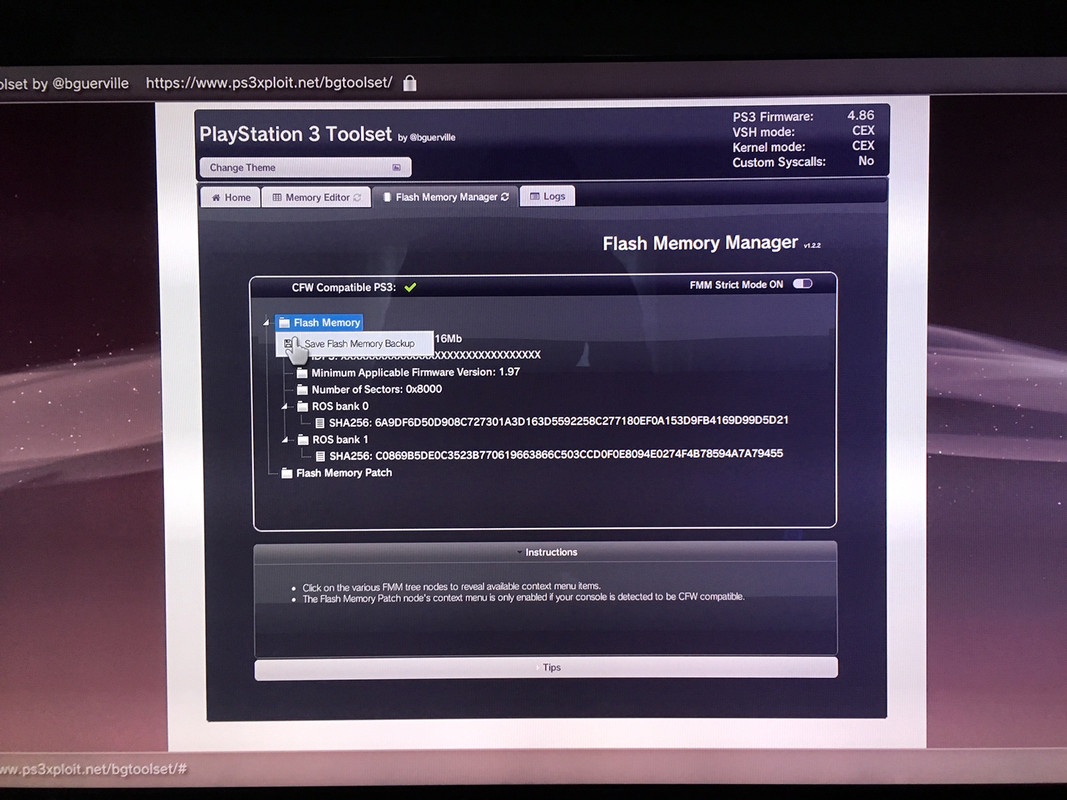
Task: Click the 'VSH mode: CEX' status line
Action: 804,131
